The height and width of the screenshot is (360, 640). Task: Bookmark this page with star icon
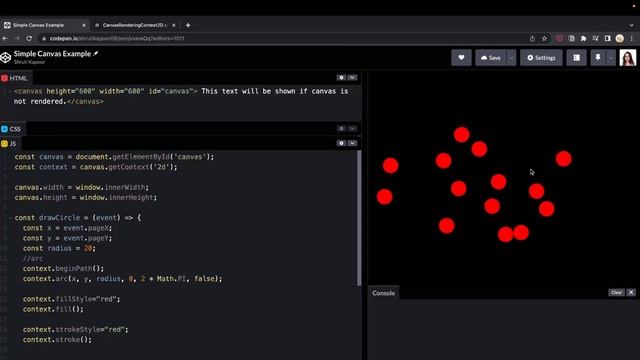[544, 38]
